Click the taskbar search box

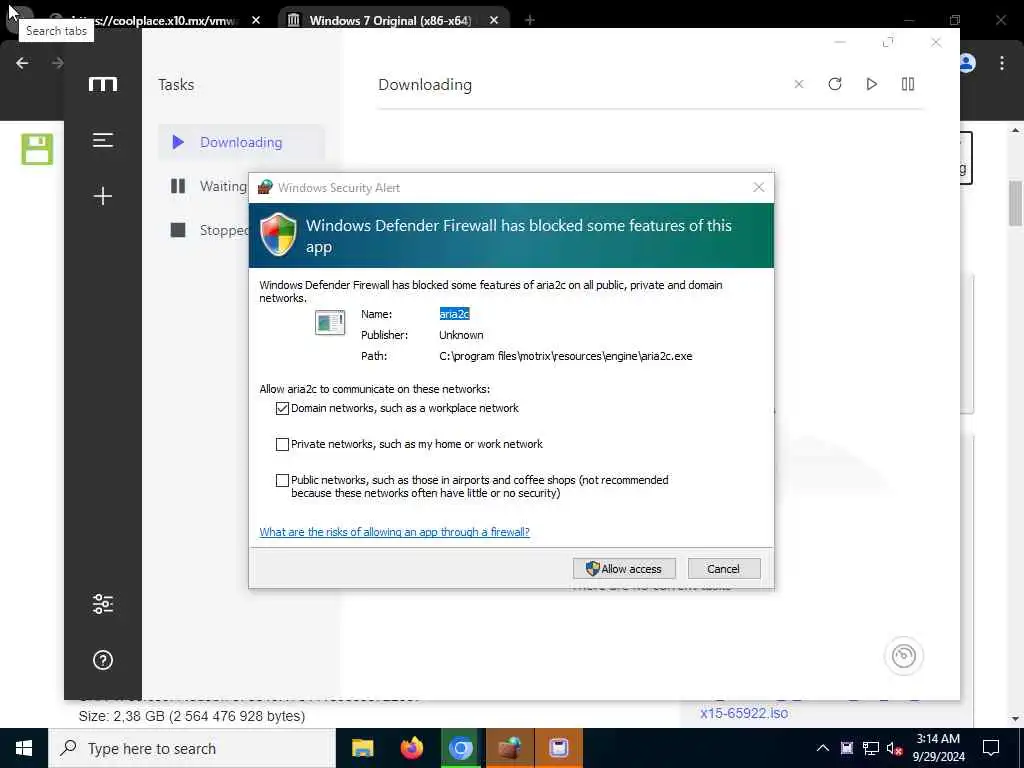[192, 748]
